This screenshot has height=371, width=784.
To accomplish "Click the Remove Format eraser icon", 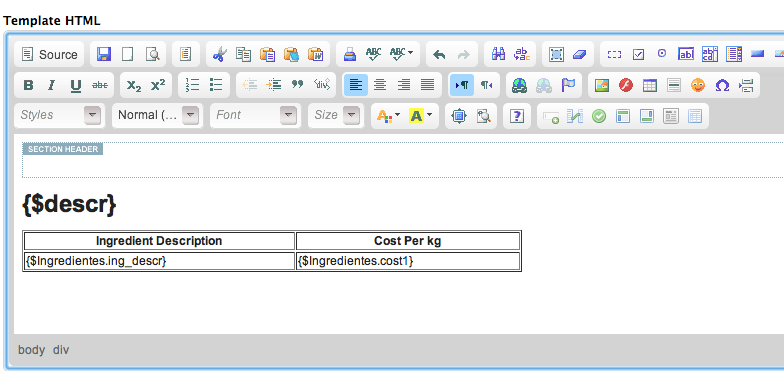I will pyautogui.click(x=580, y=54).
